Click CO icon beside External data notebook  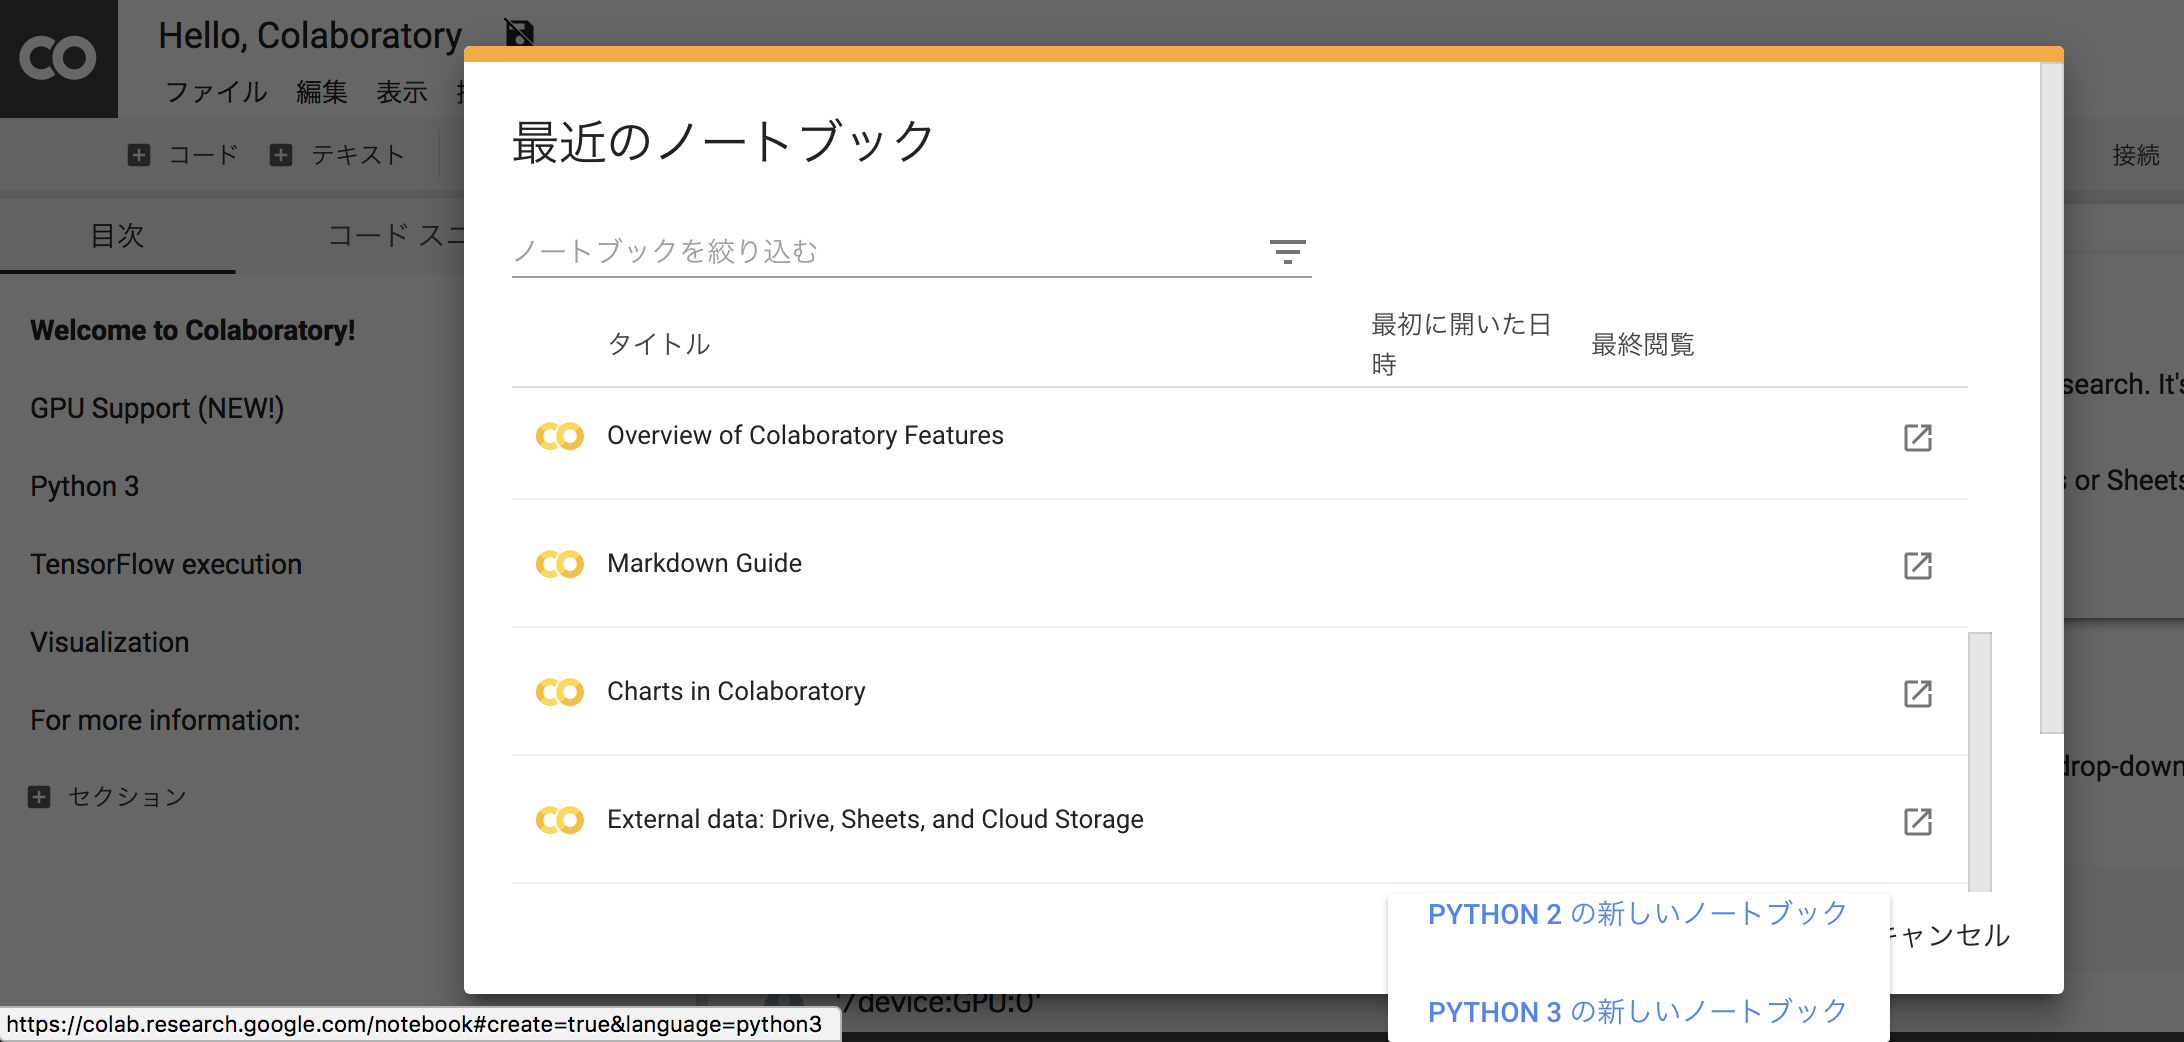[560, 820]
